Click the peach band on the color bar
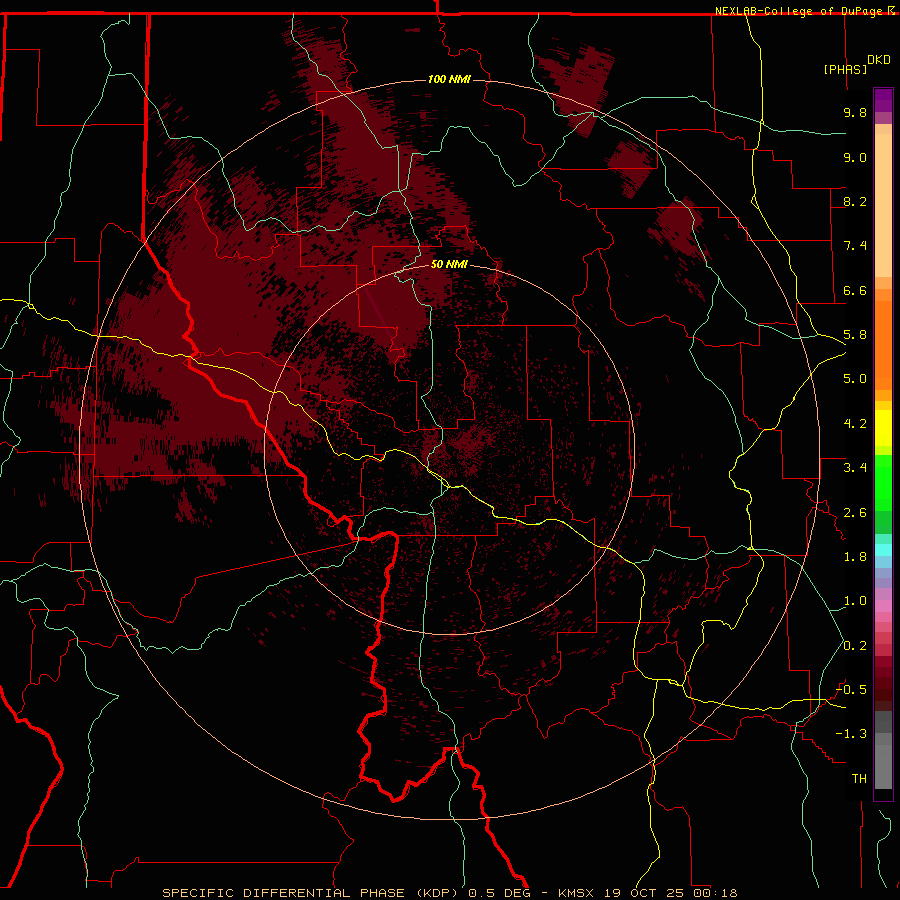The image size is (900, 900). [x=883, y=205]
